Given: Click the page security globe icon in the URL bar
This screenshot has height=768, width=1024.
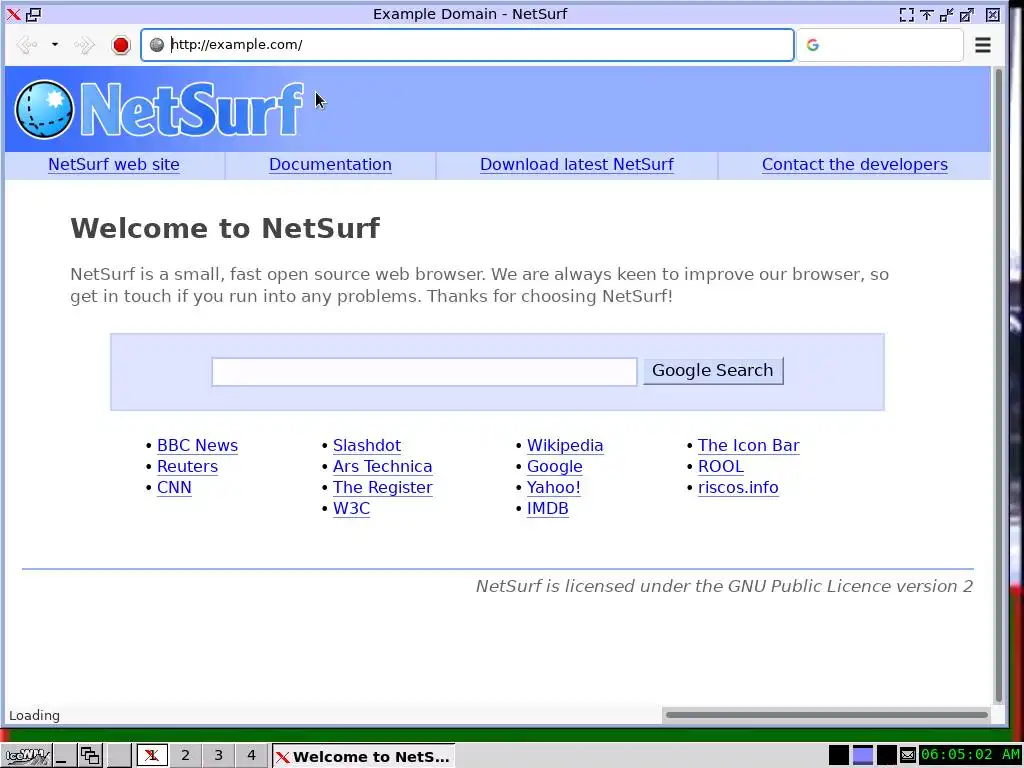Looking at the screenshot, I should [157, 44].
